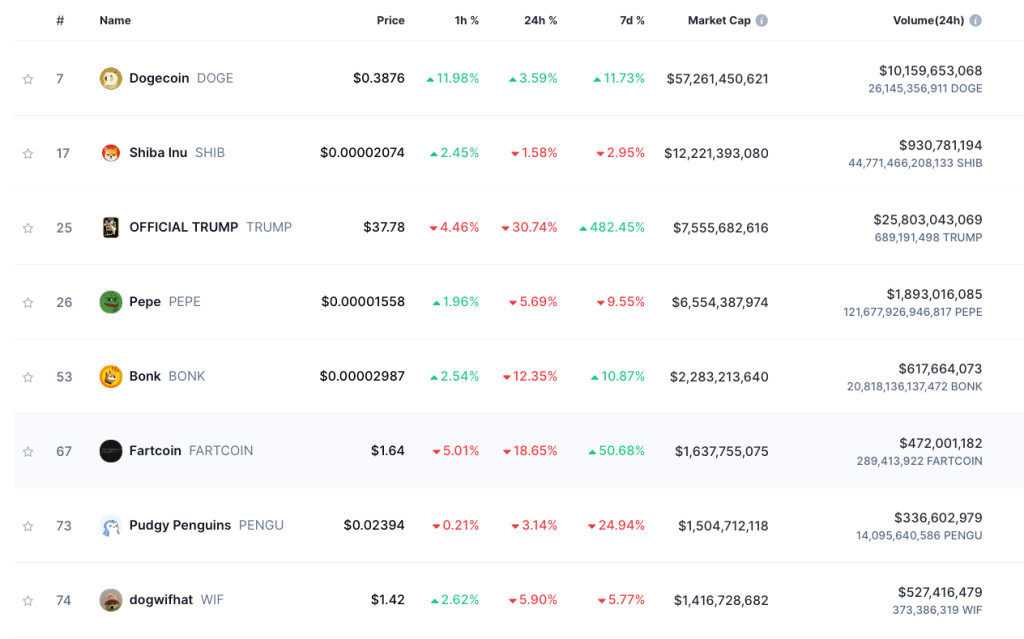This screenshot has width=1024, height=639.
Task: Sort coins by the Name header
Action: point(115,20)
